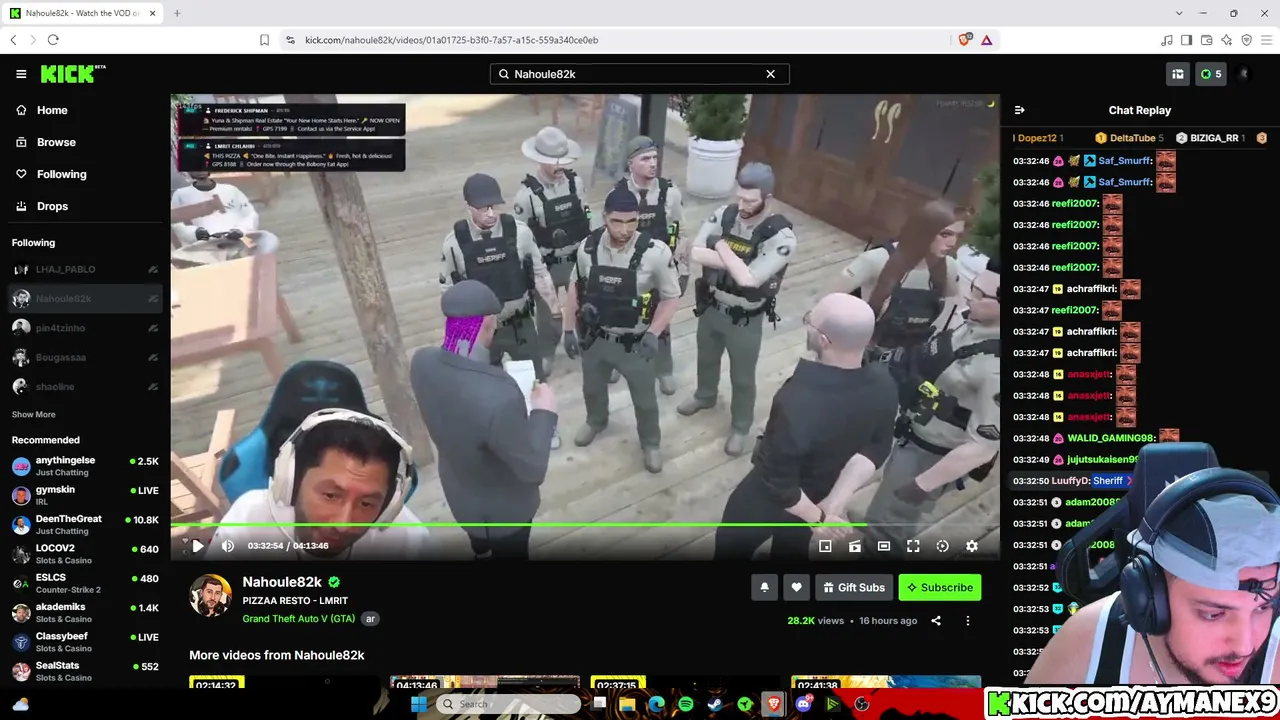Open Kick shop icon in header
The height and width of the screenshot is (720, 1280).
coord(1178,74)
